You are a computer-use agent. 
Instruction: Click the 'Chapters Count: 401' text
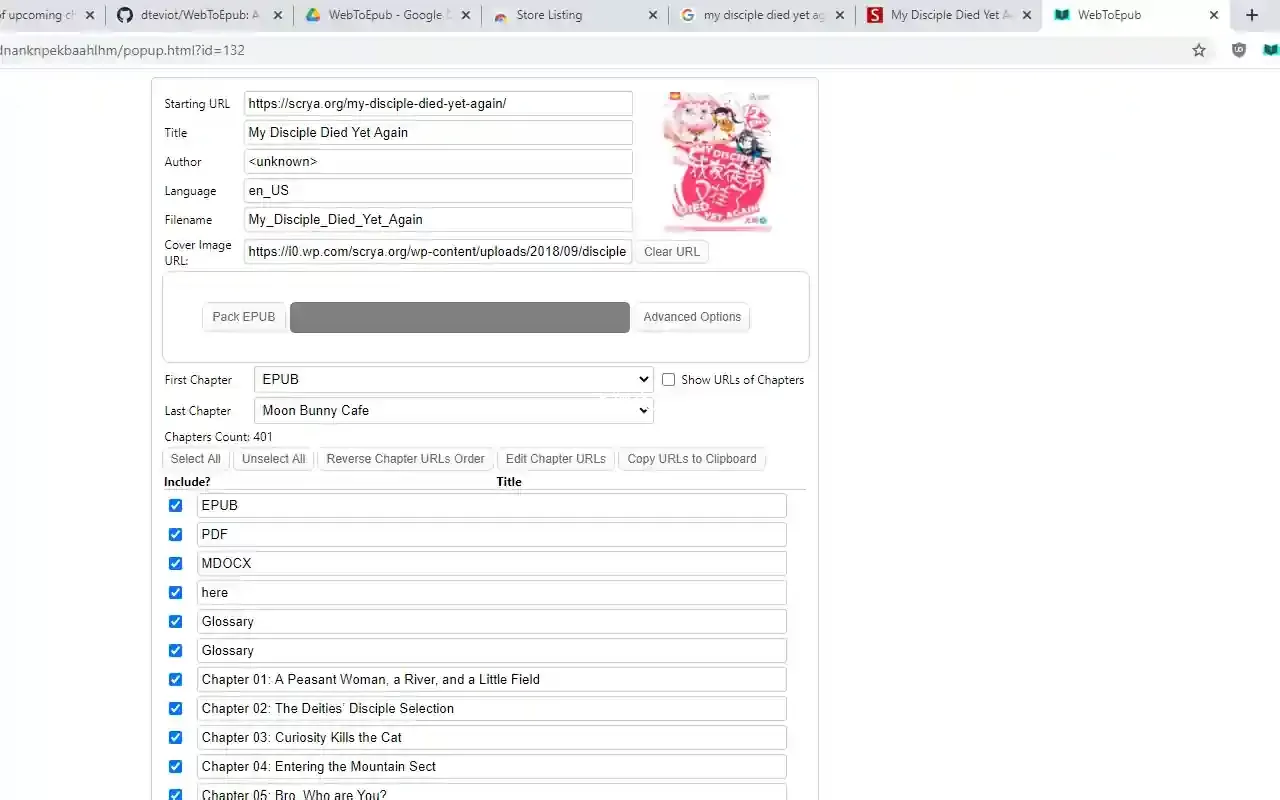(218, 437)
